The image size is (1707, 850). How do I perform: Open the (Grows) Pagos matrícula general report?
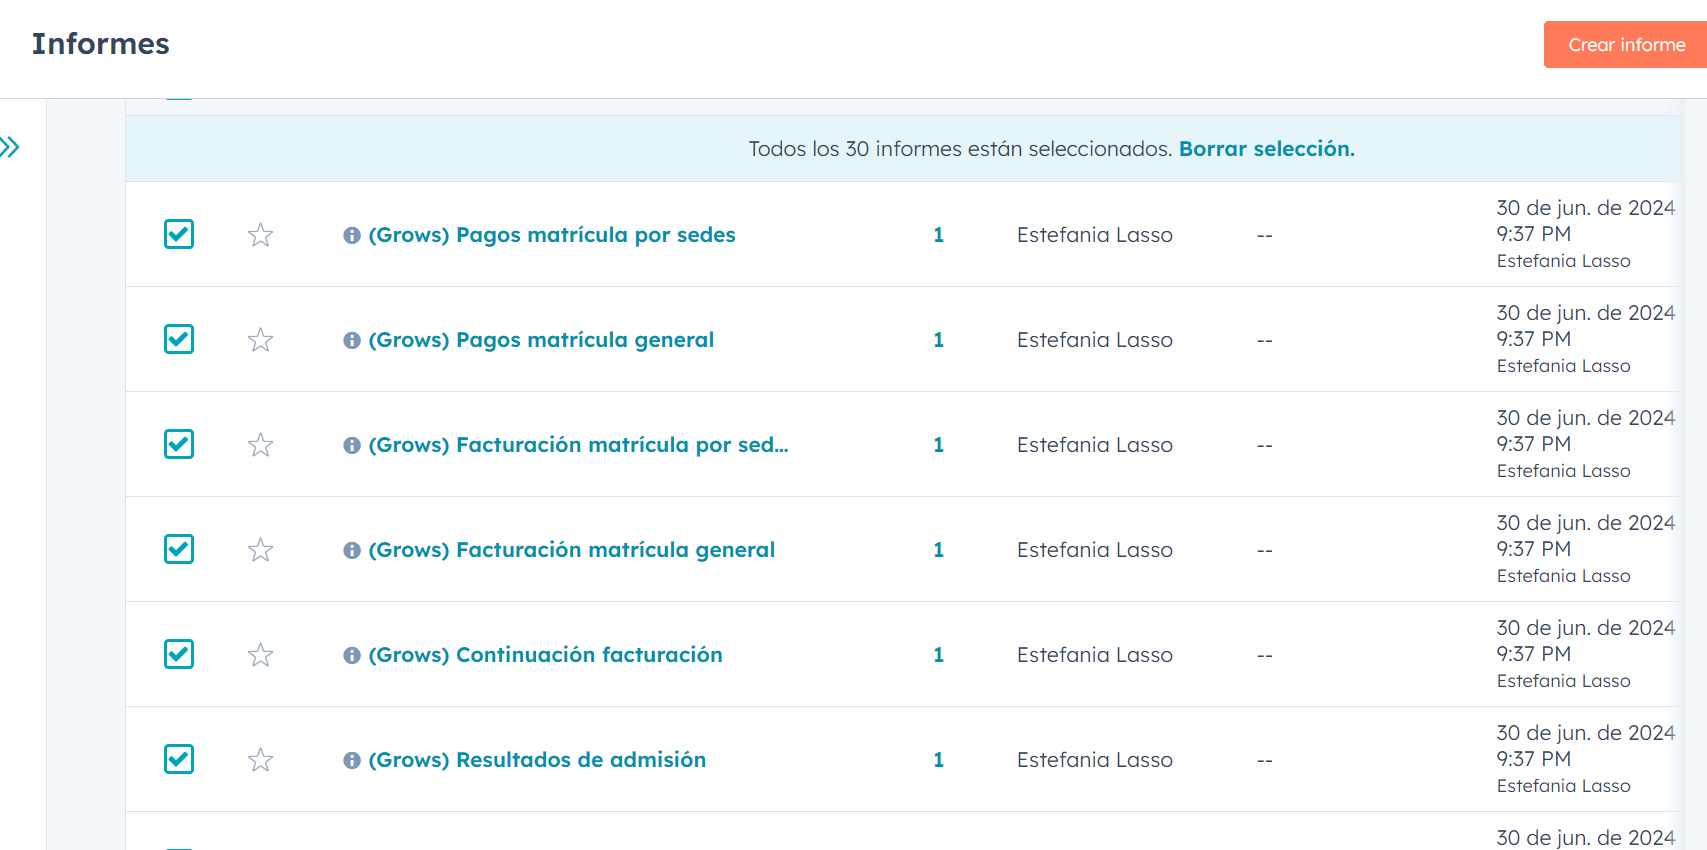541,340
